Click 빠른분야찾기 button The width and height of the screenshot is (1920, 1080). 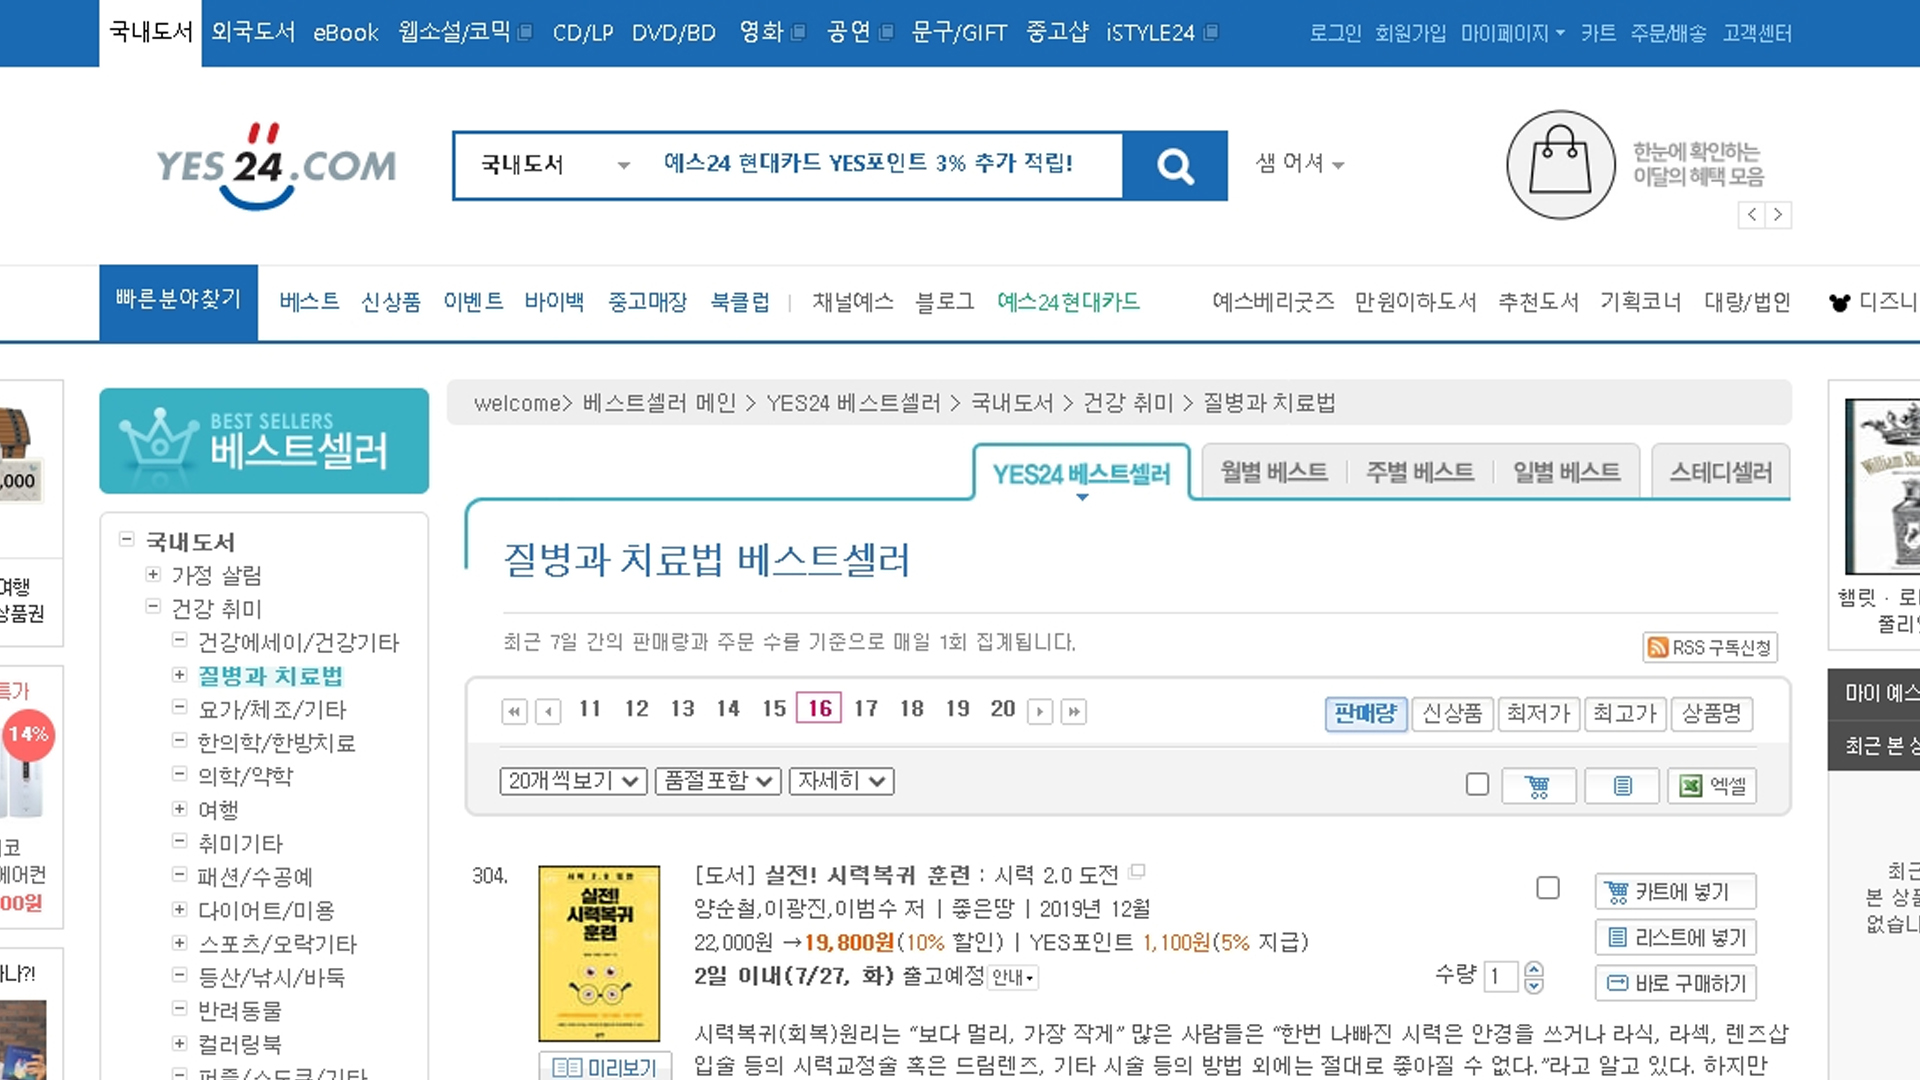178,302
